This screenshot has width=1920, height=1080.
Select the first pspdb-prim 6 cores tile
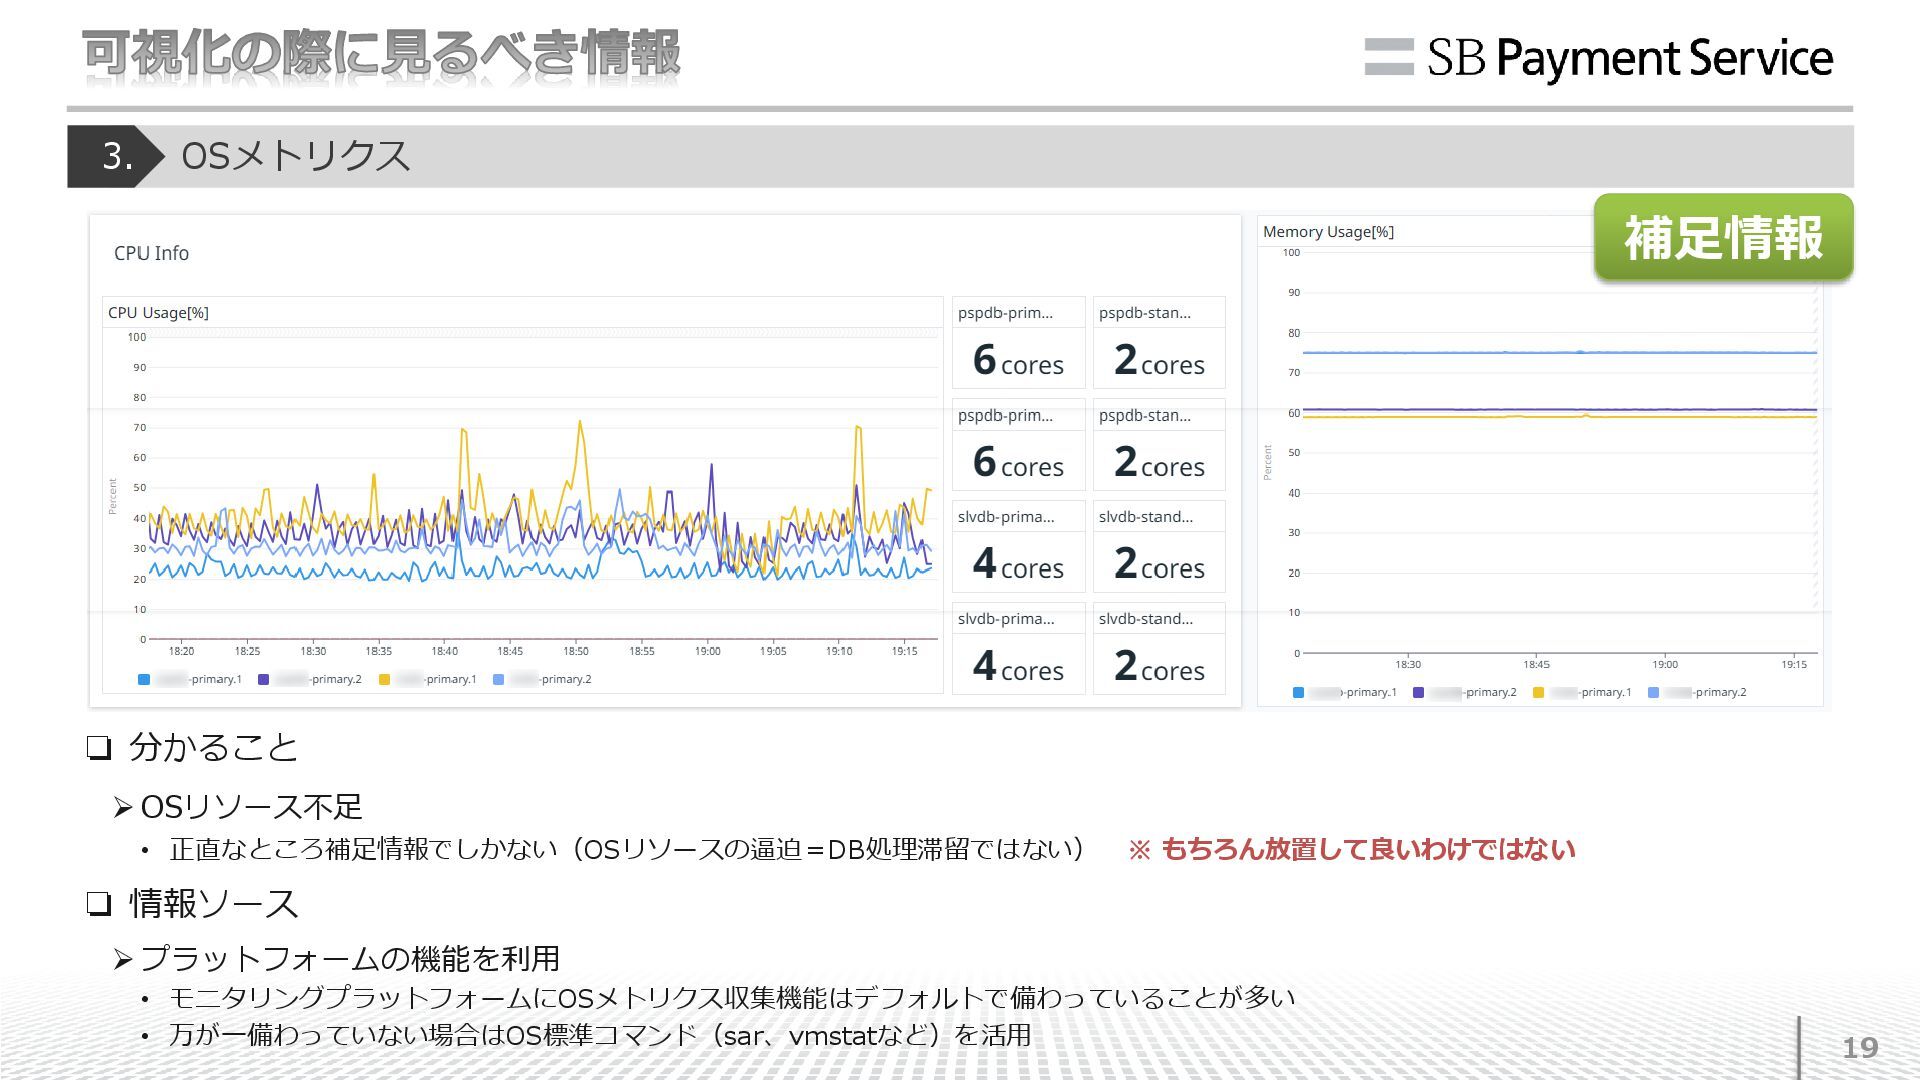point(1018,343)
